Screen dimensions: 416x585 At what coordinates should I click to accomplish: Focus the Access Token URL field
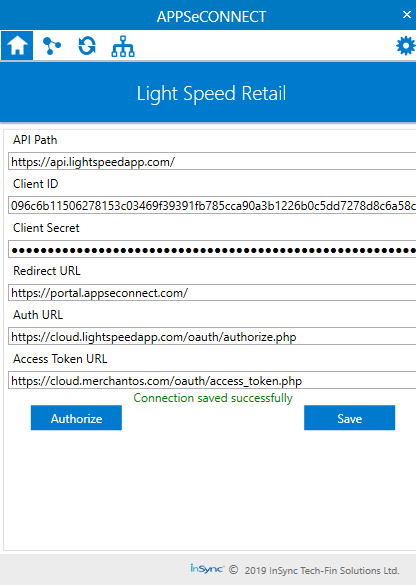212,380
